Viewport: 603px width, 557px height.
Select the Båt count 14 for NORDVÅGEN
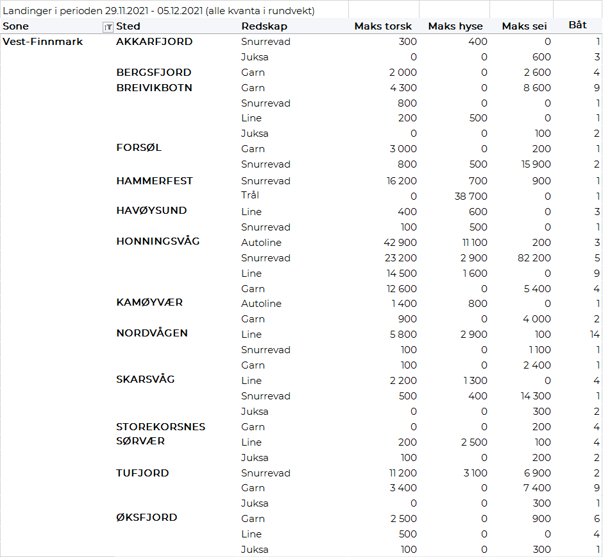pyautogui.click(x=594, y=334)
